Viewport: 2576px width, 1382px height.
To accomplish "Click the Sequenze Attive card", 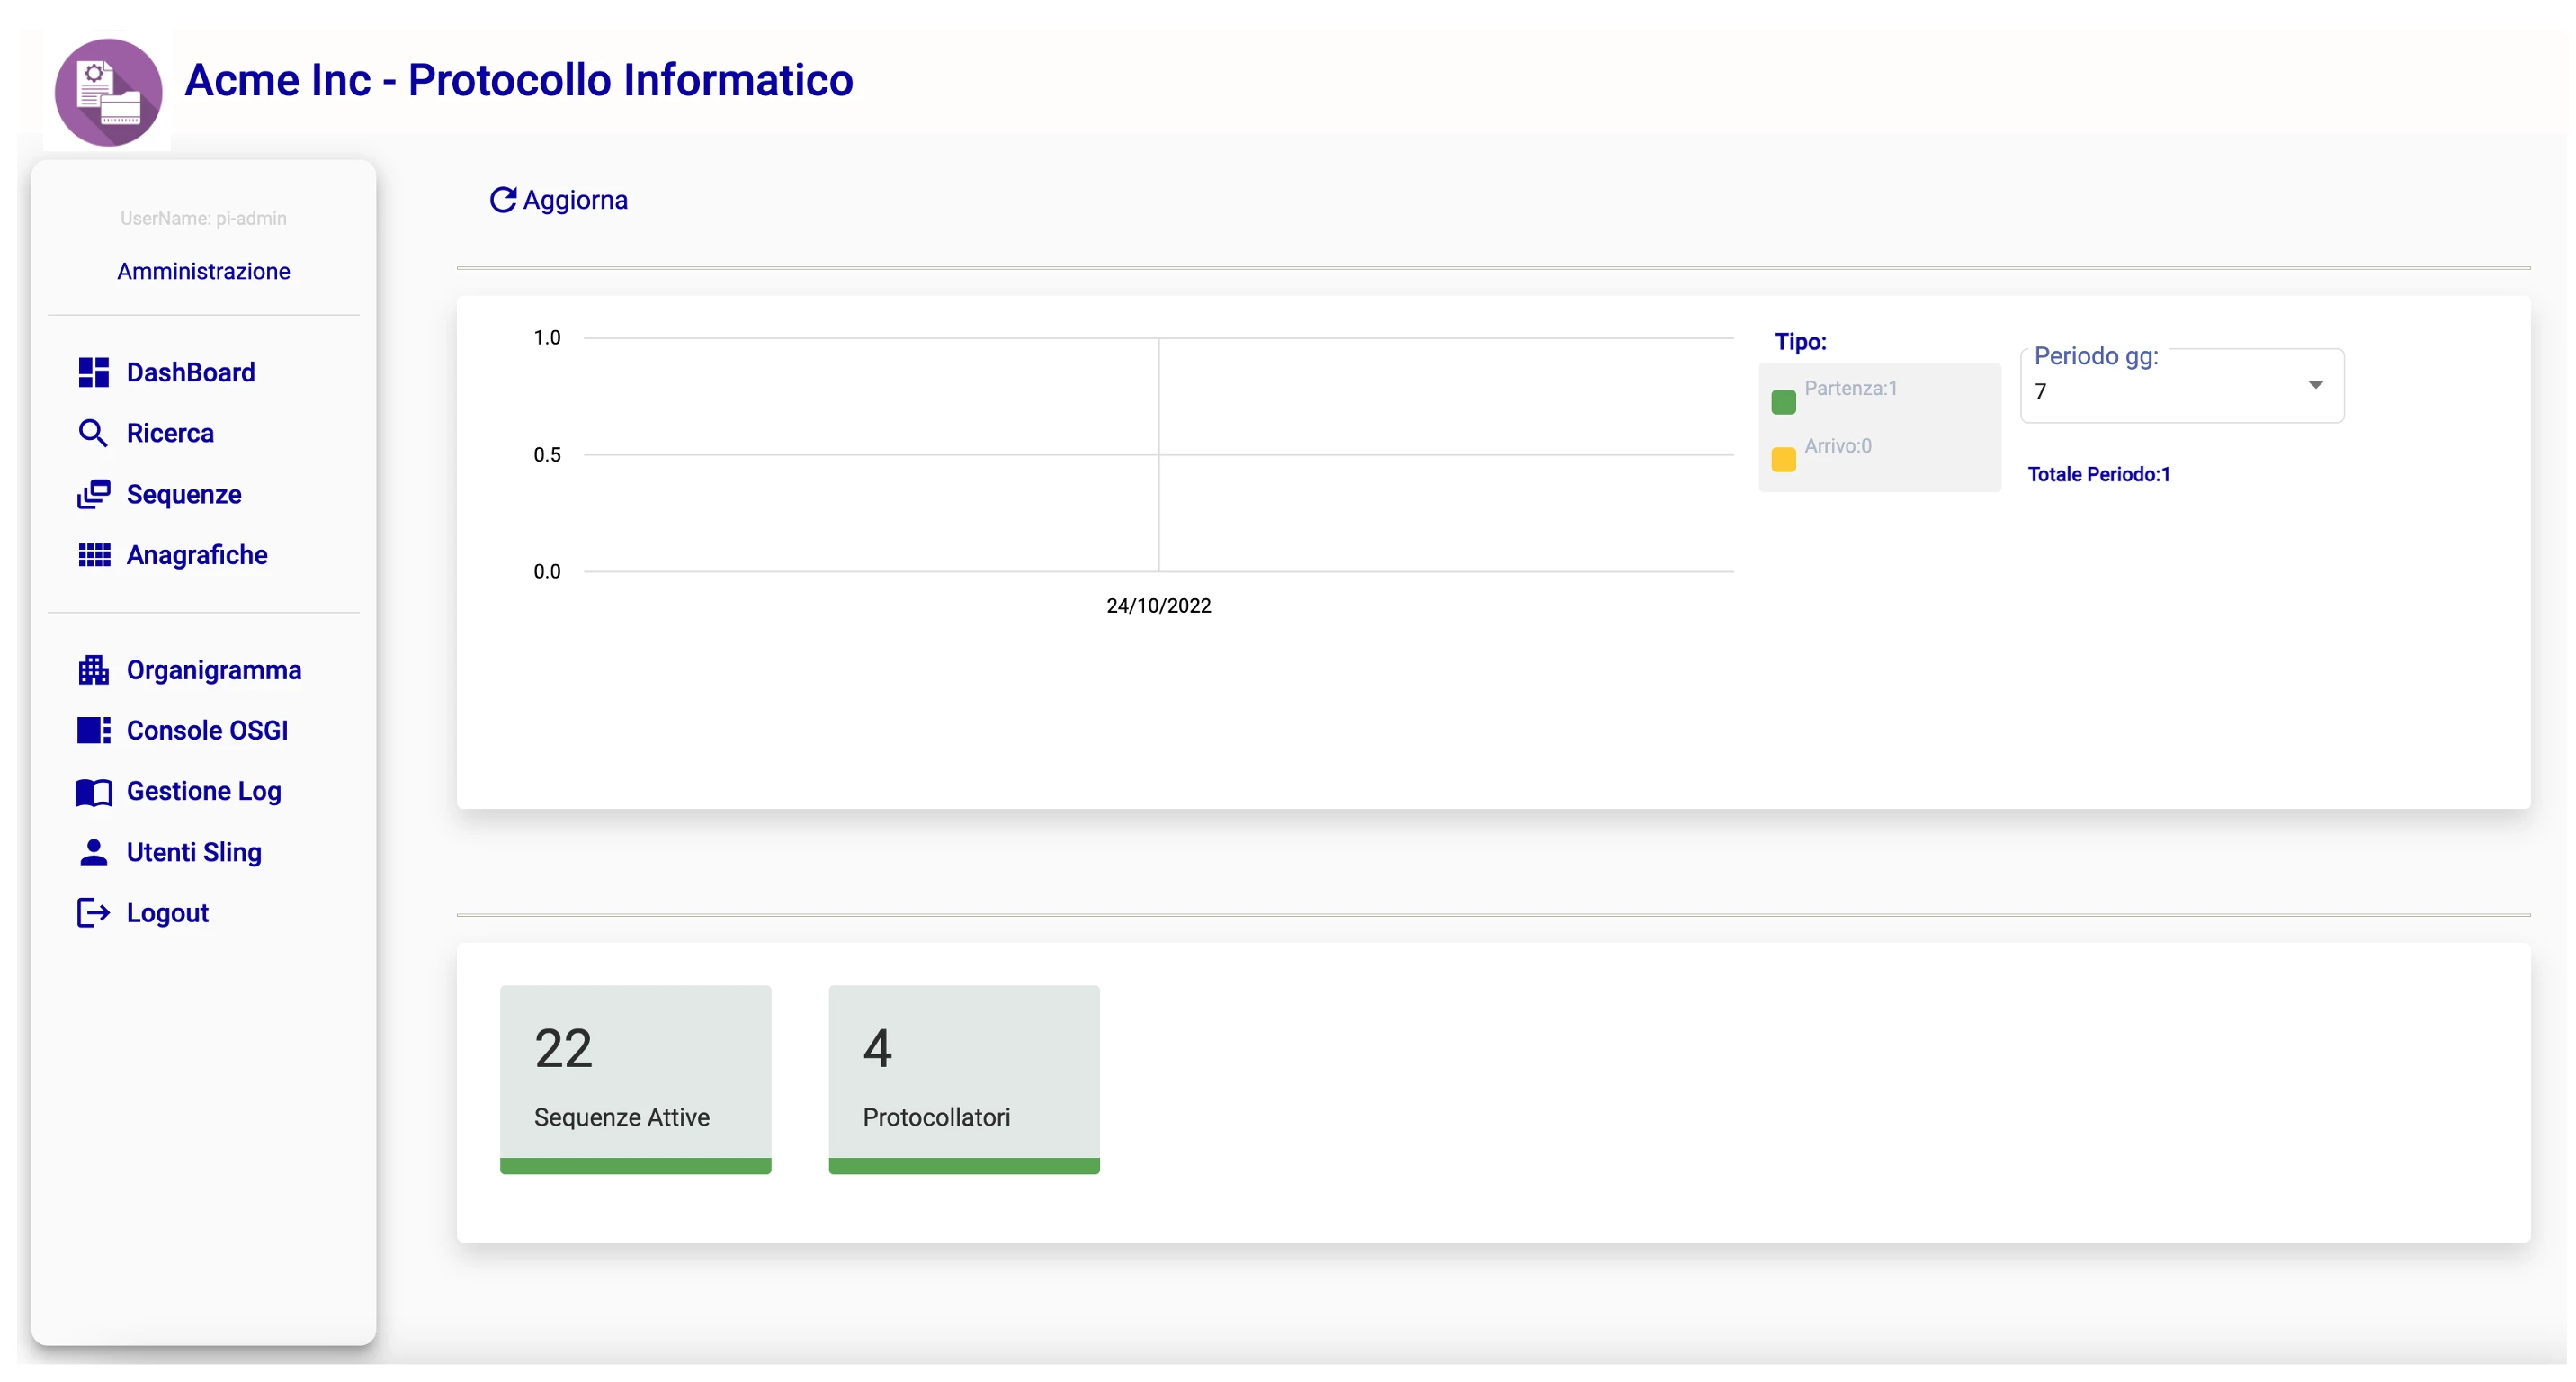I will click(x=635, y=1078).
